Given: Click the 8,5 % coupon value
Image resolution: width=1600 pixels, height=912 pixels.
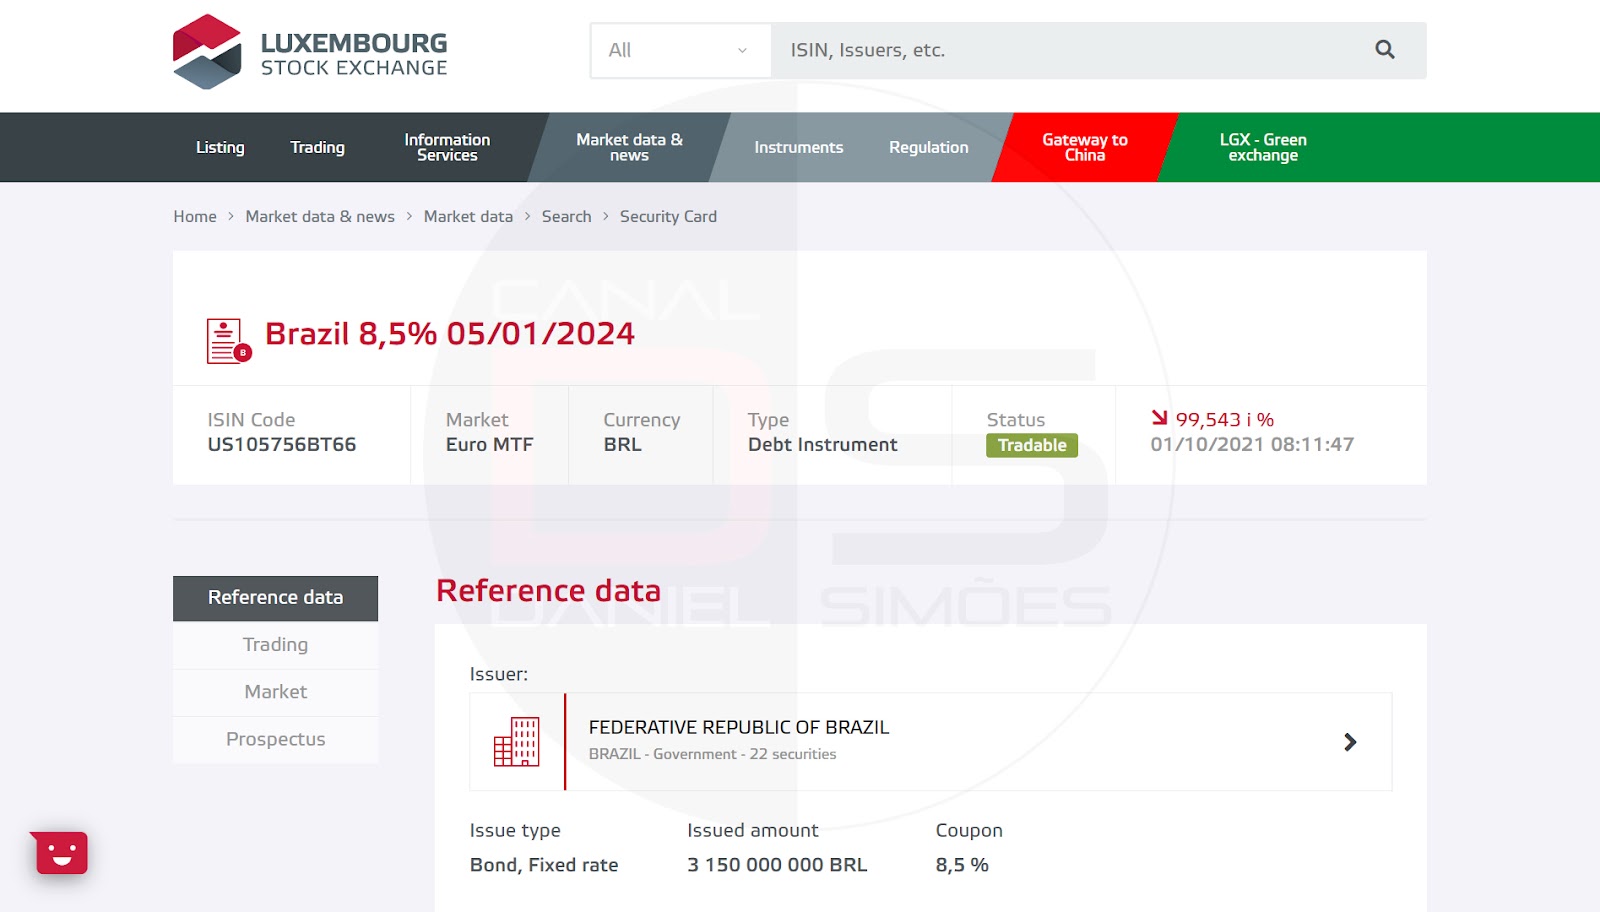Looking at the screenshot, I should pos(962,865).
